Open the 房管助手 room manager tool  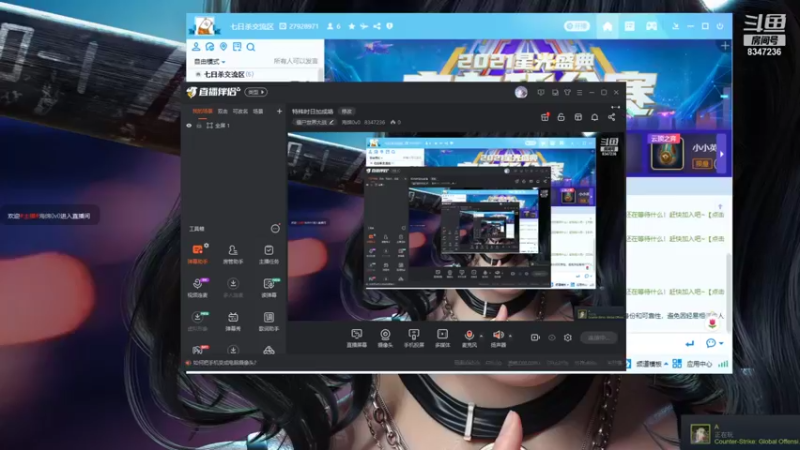(x=233, y=254)
